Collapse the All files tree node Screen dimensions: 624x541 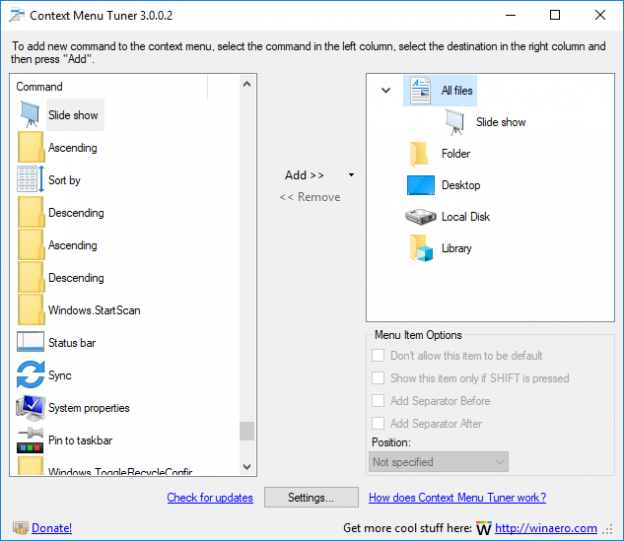(x=386, y=91)
